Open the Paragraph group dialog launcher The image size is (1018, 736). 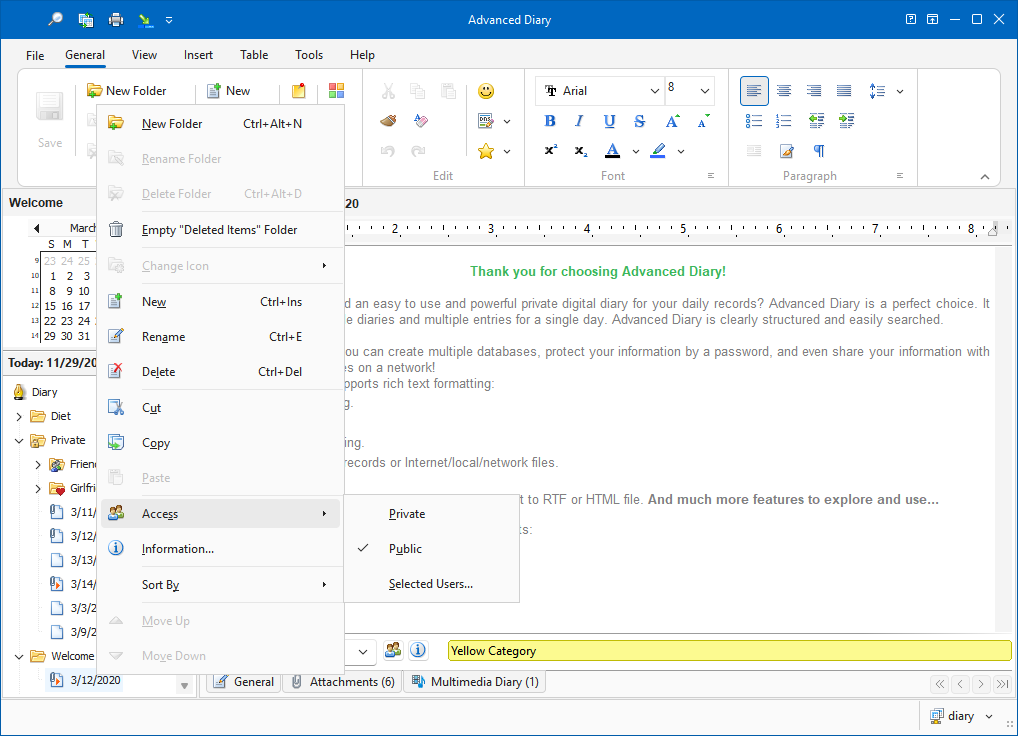[900, 176]
